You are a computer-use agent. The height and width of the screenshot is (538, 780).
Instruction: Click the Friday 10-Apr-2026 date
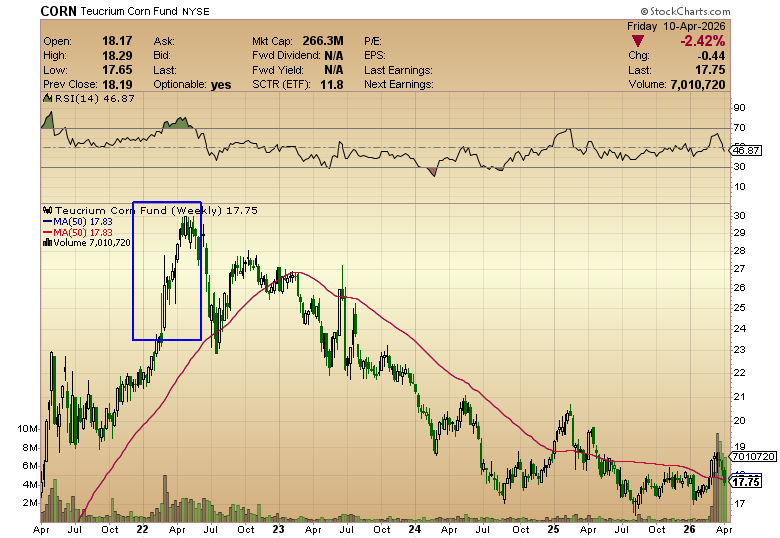[x=676, y=26]
